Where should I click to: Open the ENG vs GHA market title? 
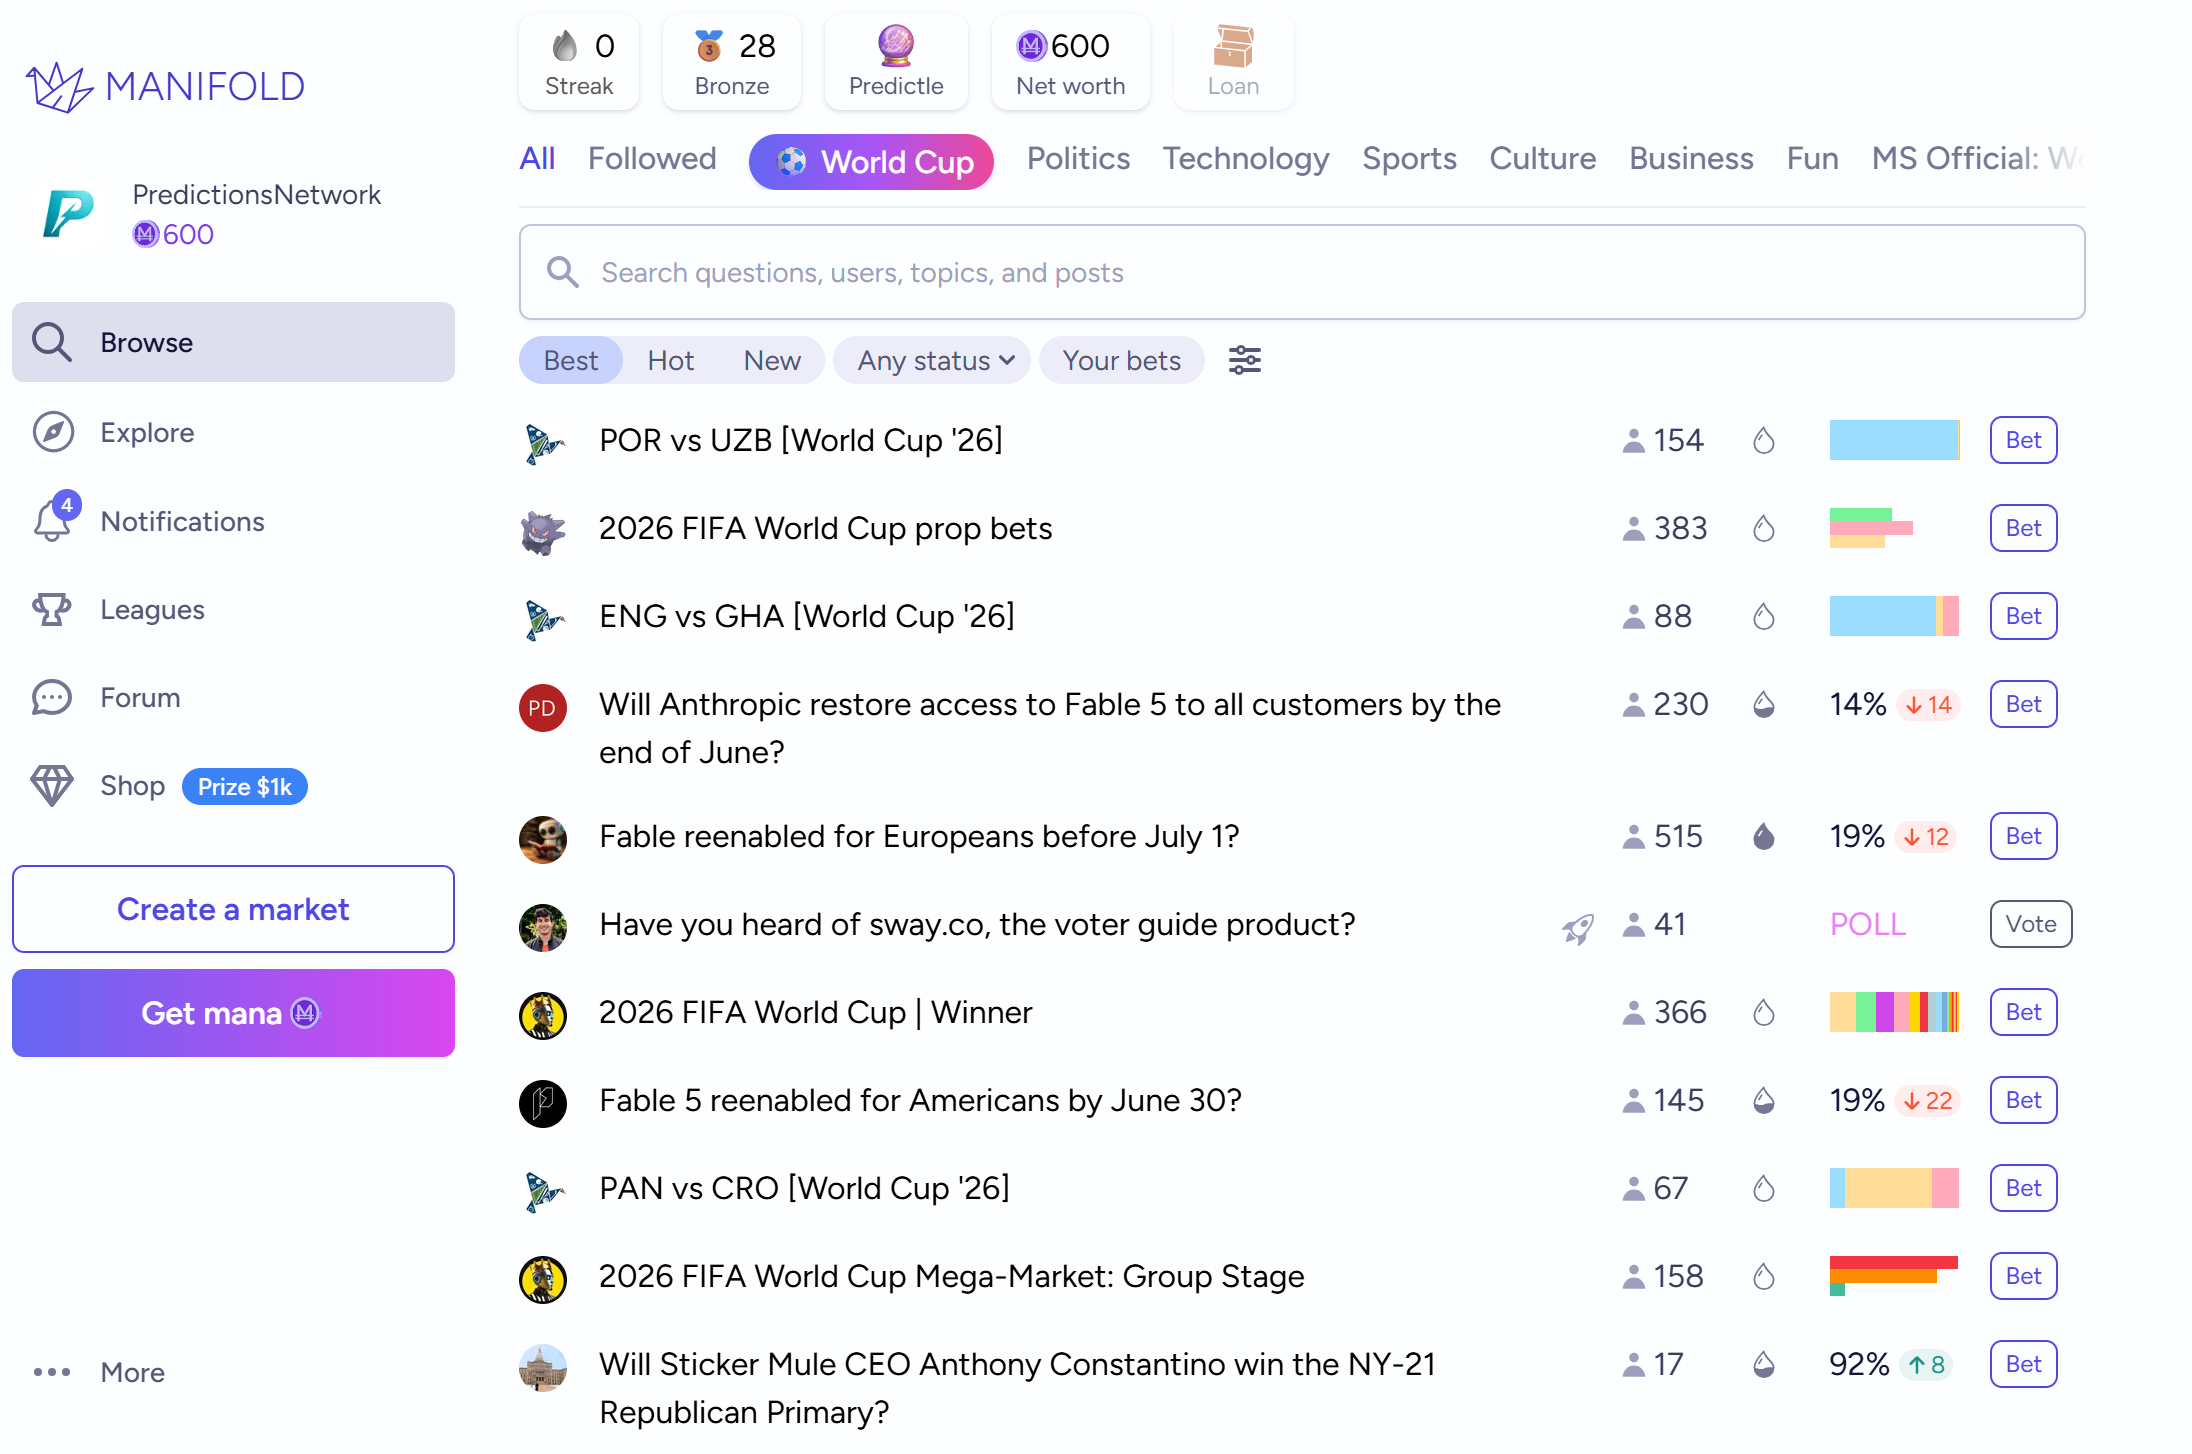[807, 616]
